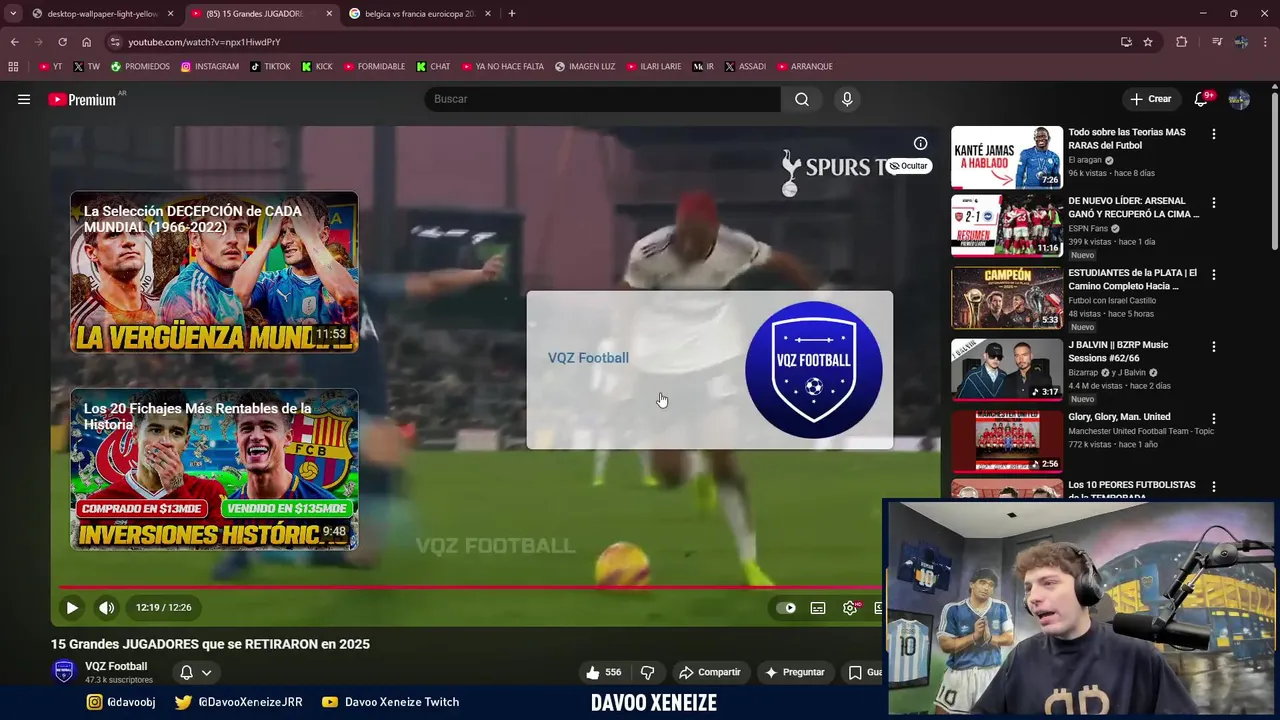Open YouTube notifications bell
Screen dimensions: 1280x720
coord(1201,99)
